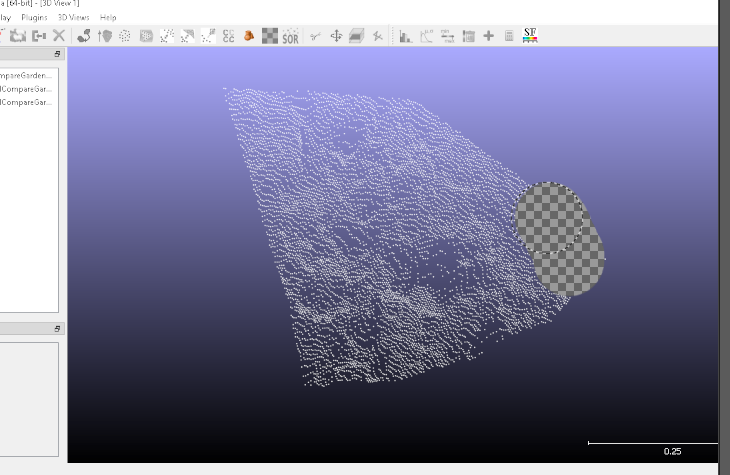Click the CC connected components icon
Image resolution: width=730 pixels, height=475 pixels.
tap(228, 36)
